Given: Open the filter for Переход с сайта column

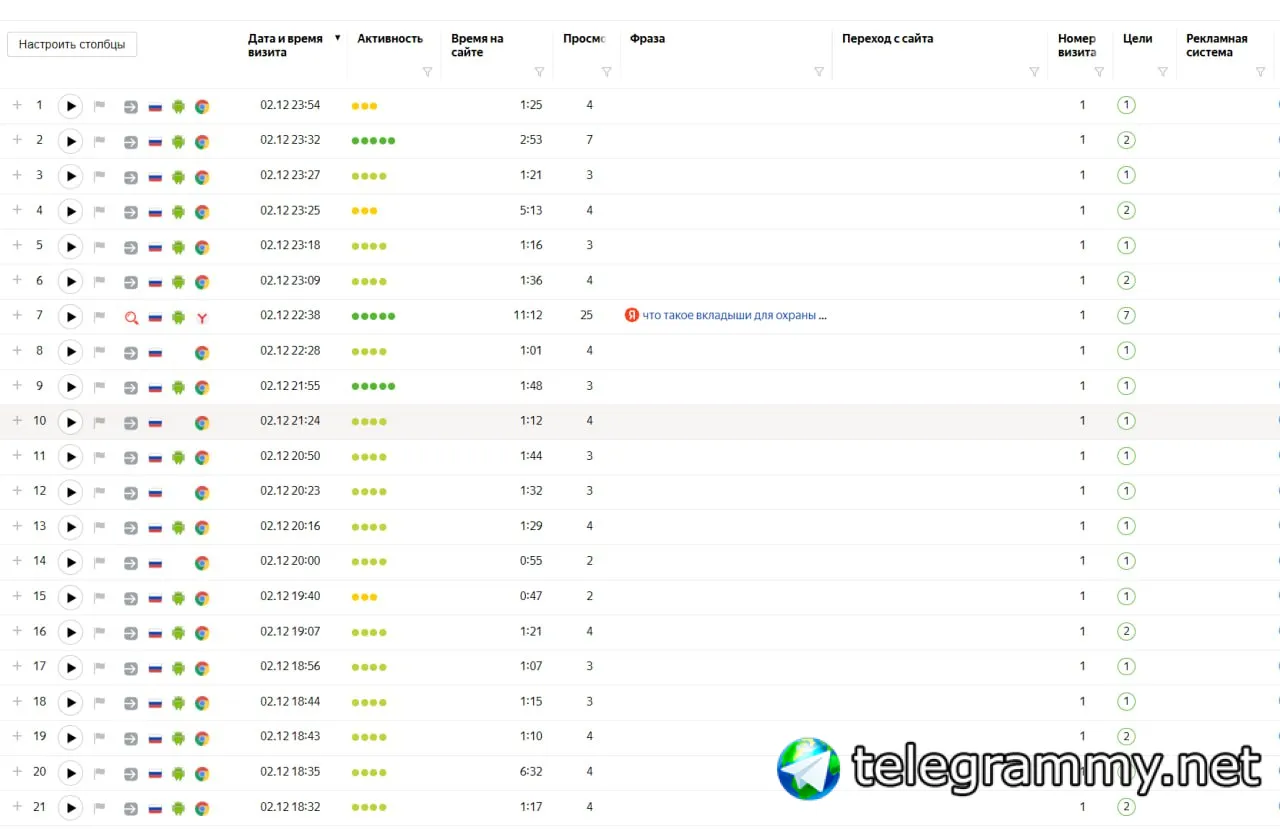Looking at the screenshot, I should pyautogui.click(x=1035, y=72).
